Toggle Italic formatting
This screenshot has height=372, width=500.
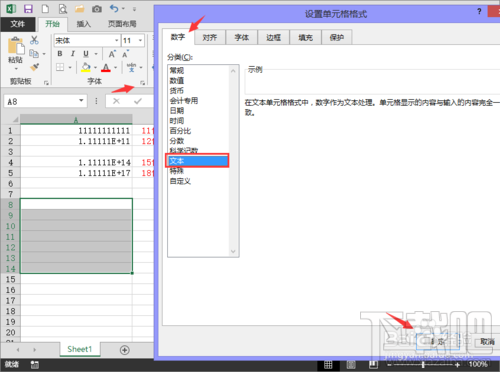click(x=72, y=54)
